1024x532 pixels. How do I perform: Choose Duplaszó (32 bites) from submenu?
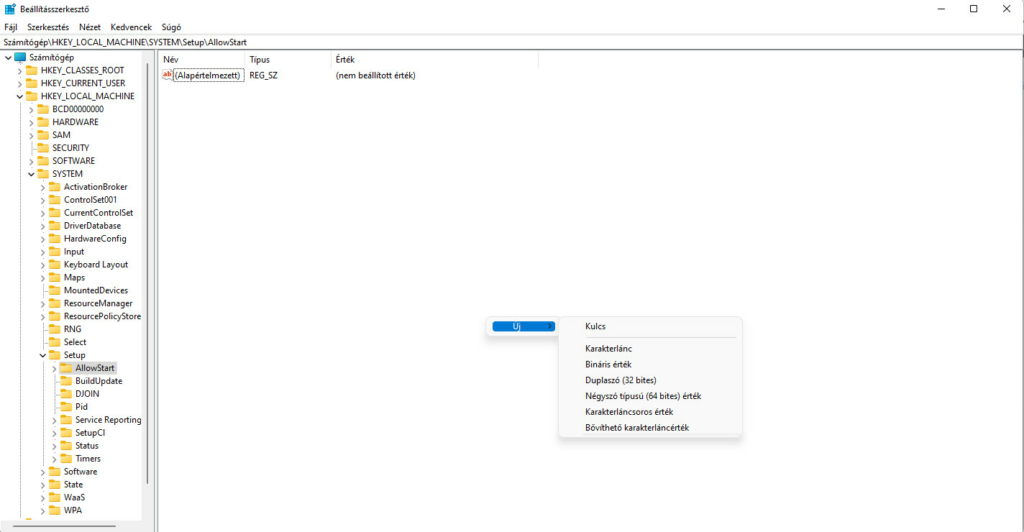coord(620,380)
